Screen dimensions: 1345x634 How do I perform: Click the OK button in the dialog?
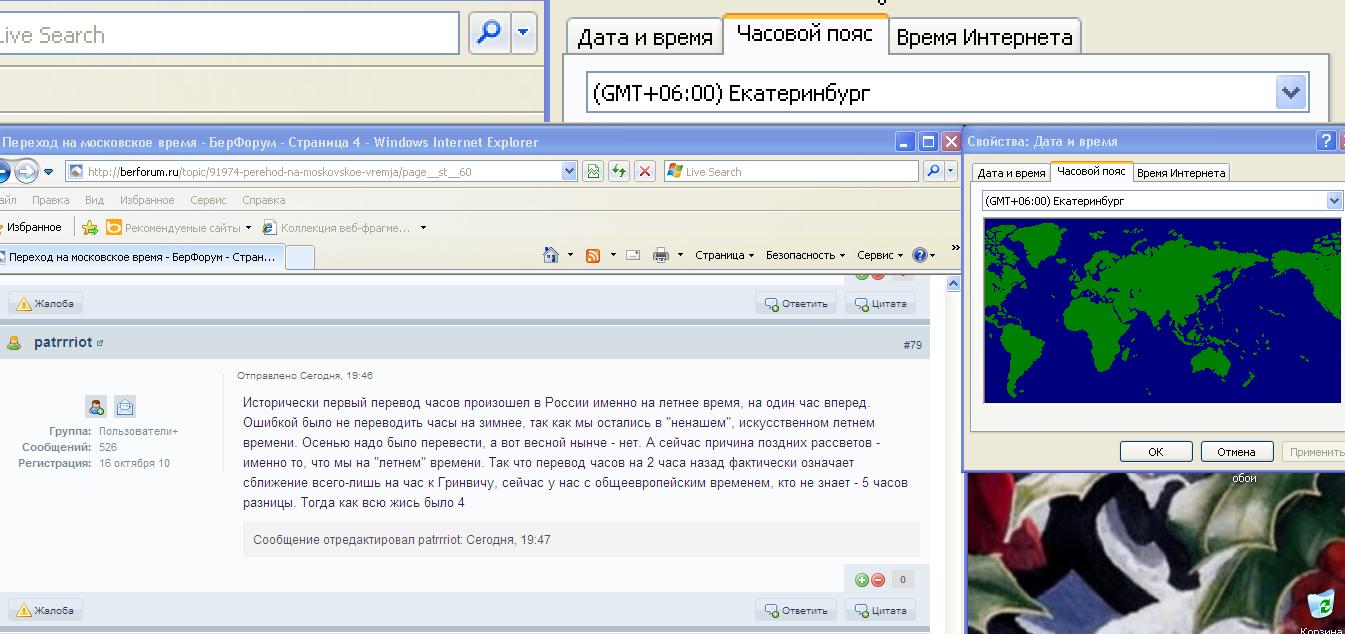(x=1155, y=452)
